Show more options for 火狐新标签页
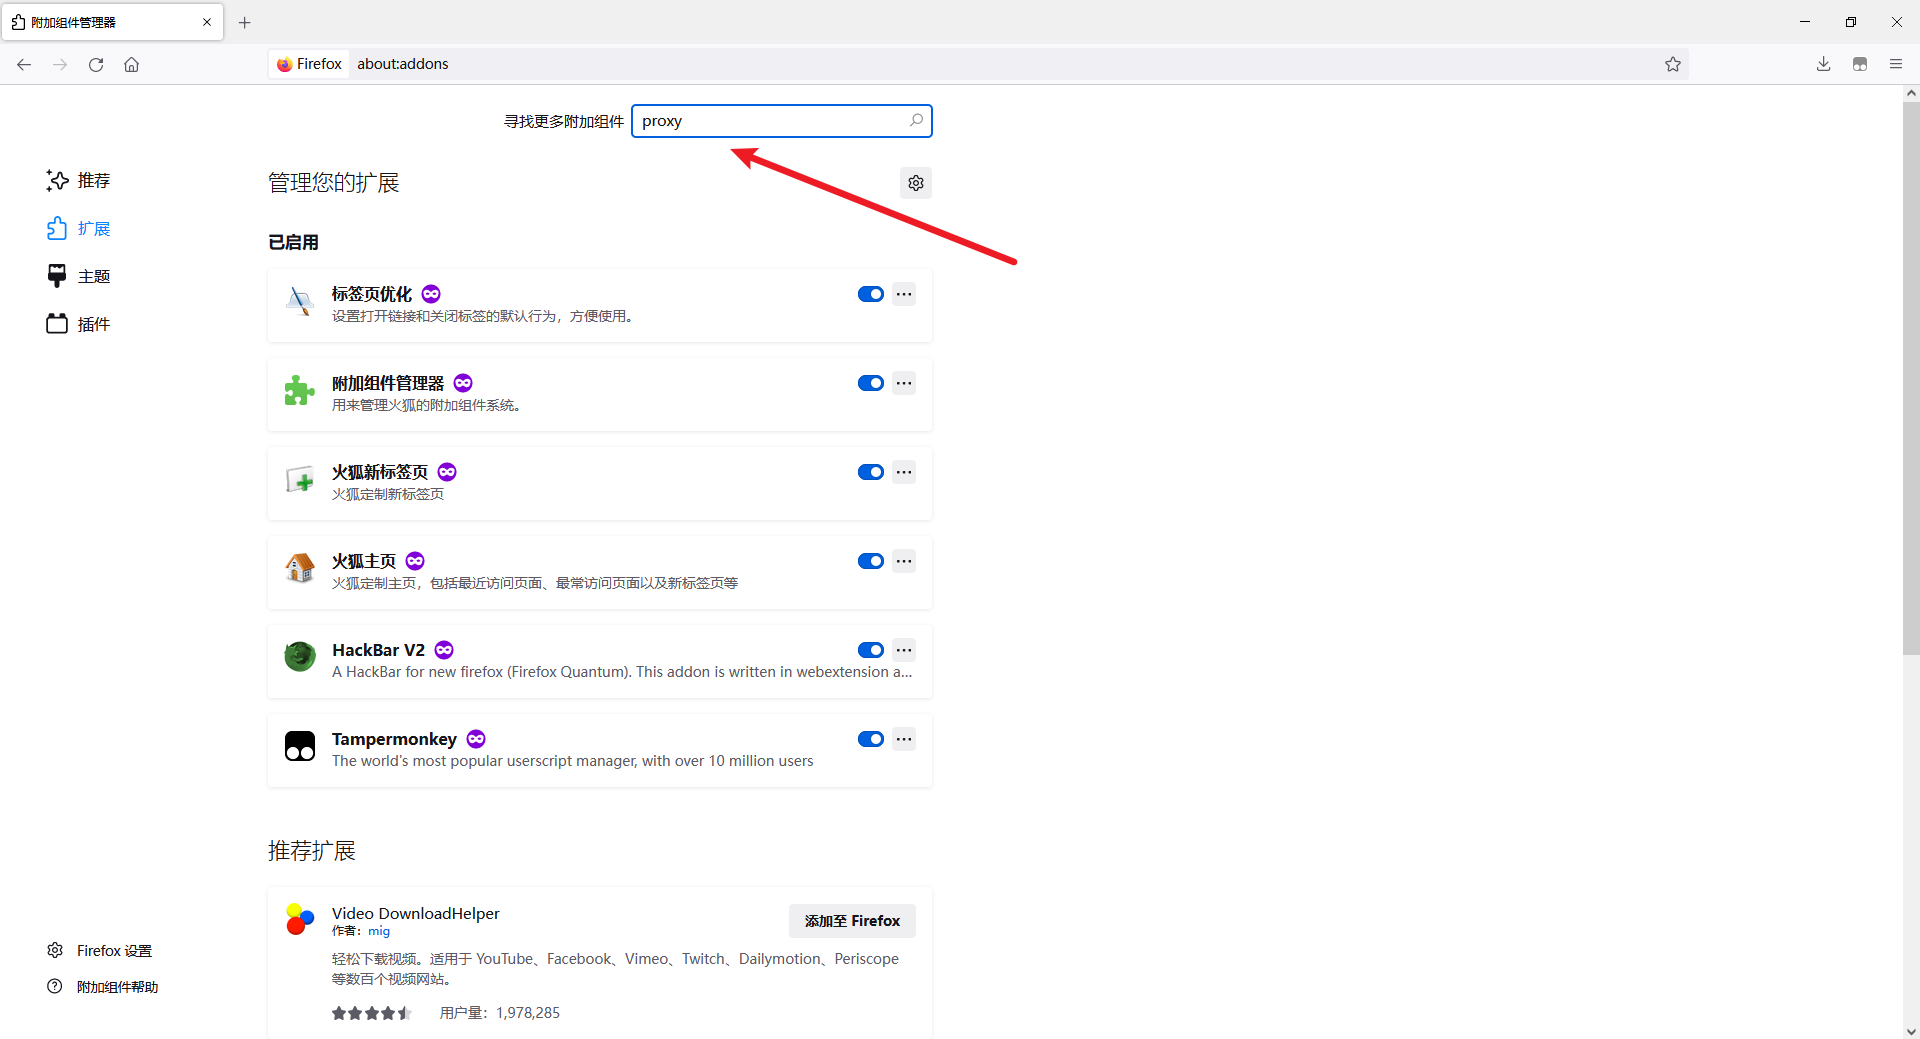 pyautogui.click(x=904, y=472)
